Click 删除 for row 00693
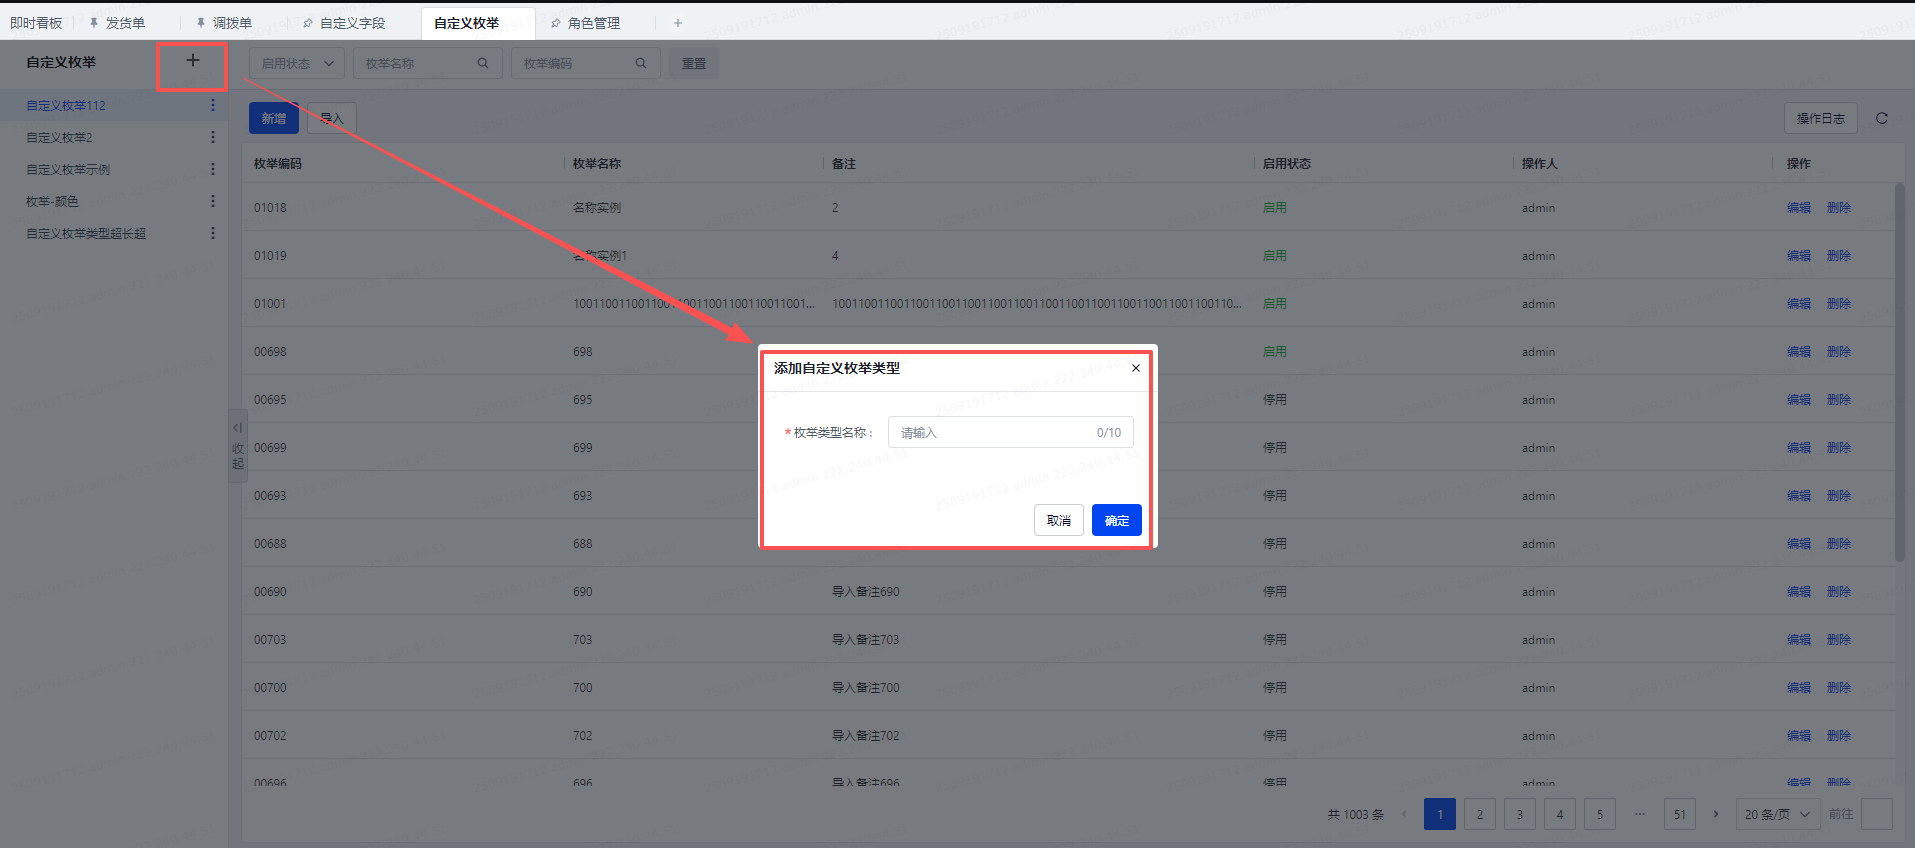 [1839, 496]
